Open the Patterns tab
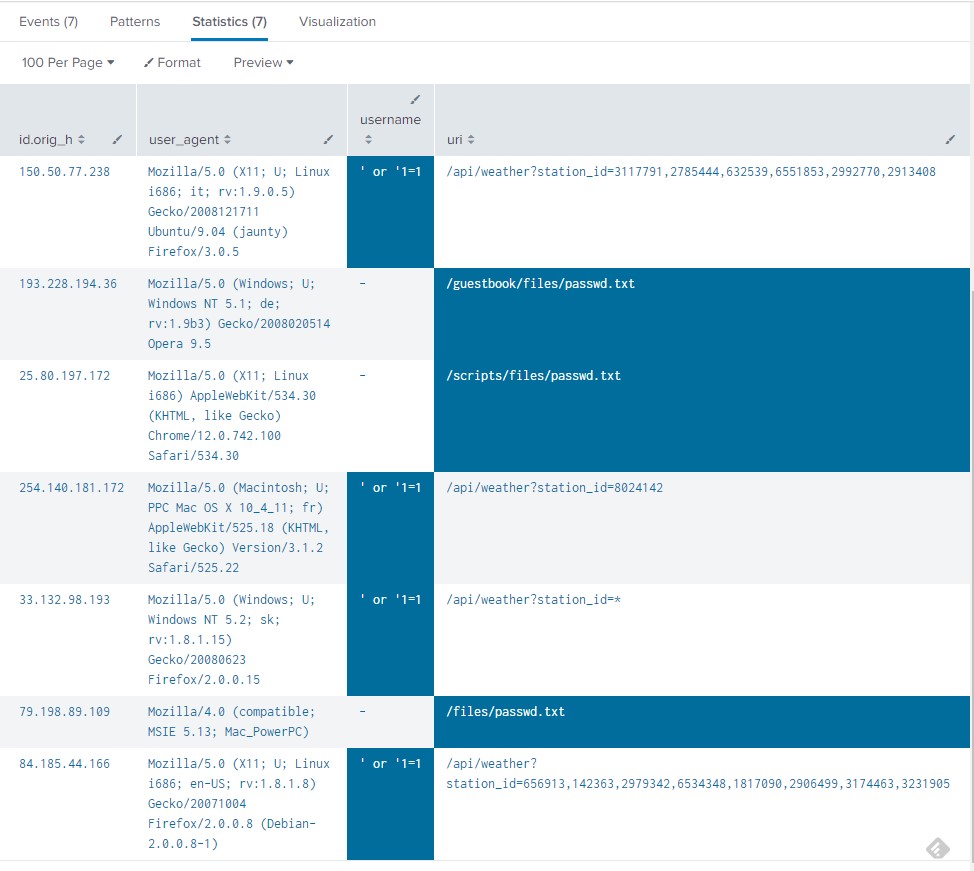Viewport: 974px width, 871px height. click(134, 21)
